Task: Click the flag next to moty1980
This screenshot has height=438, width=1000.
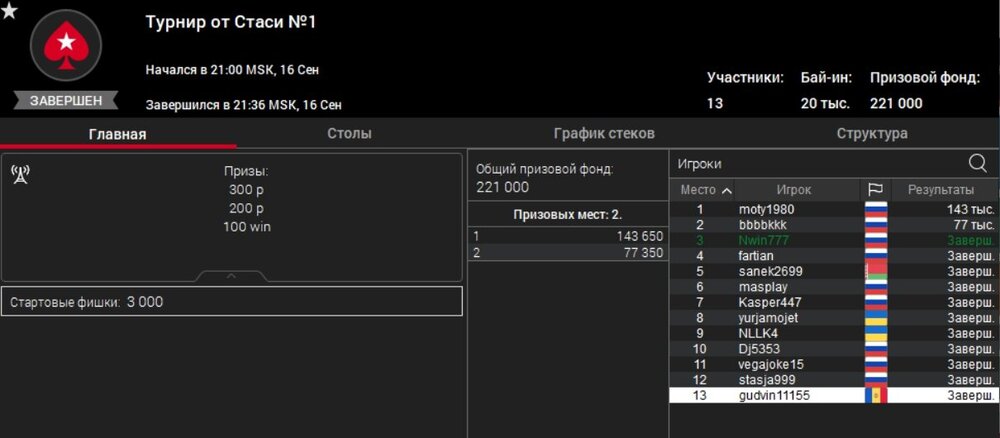Action: tap(875, 210)
